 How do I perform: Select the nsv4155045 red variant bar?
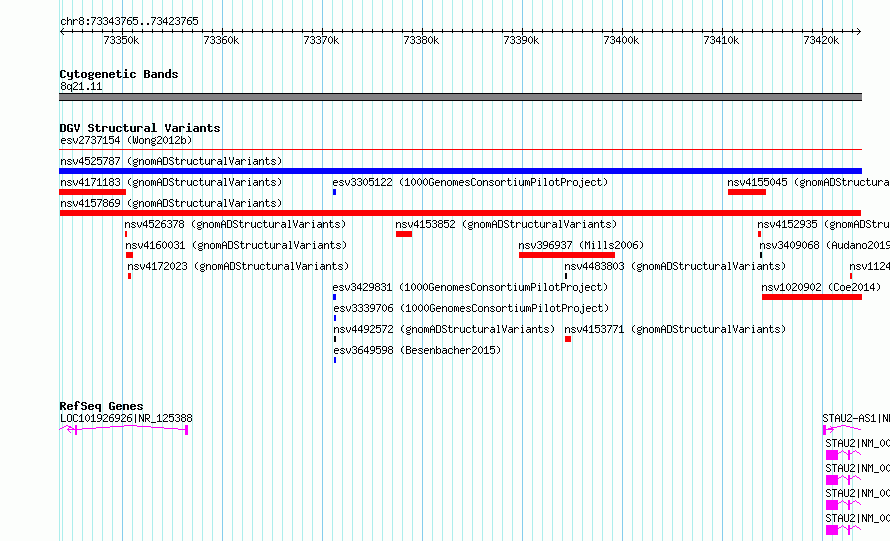(747, 192)
